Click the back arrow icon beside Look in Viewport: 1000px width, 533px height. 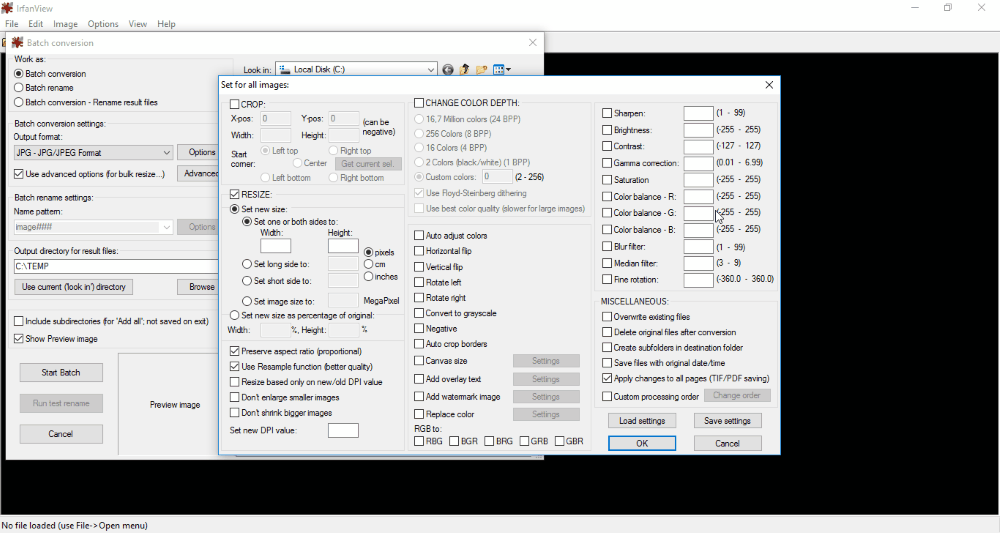448,69
